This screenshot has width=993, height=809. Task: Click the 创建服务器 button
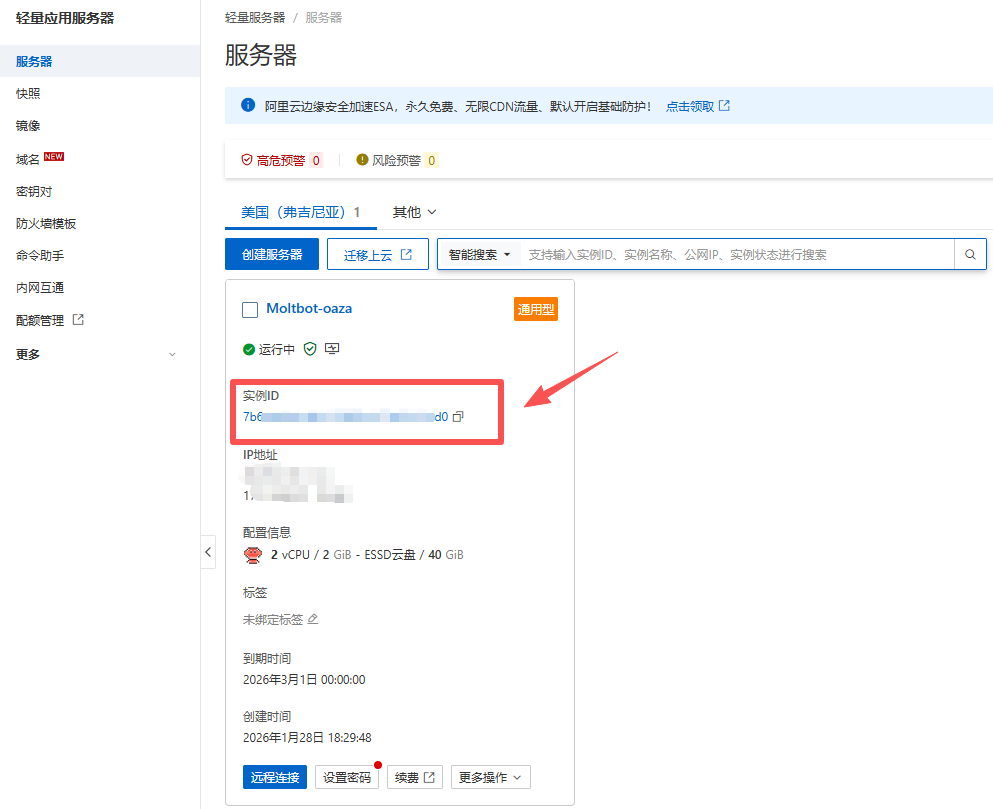click(x=272, y=255)
